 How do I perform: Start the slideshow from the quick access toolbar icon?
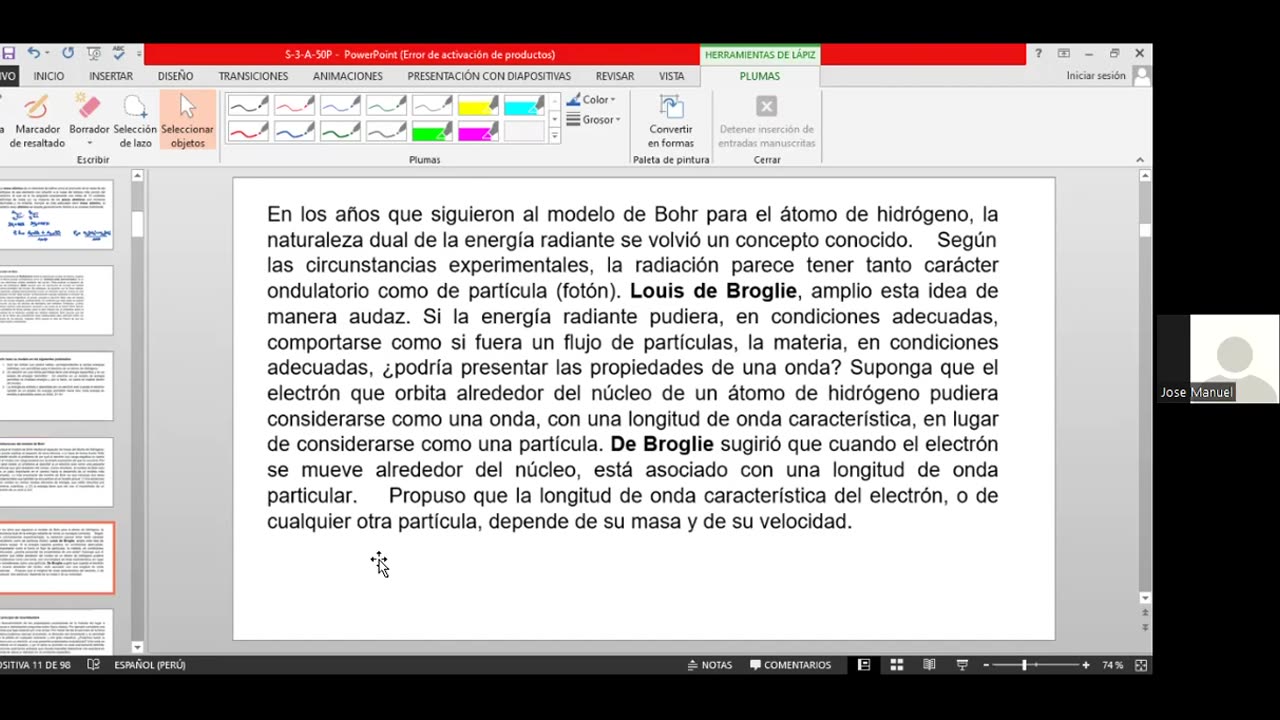click(93, 53)
